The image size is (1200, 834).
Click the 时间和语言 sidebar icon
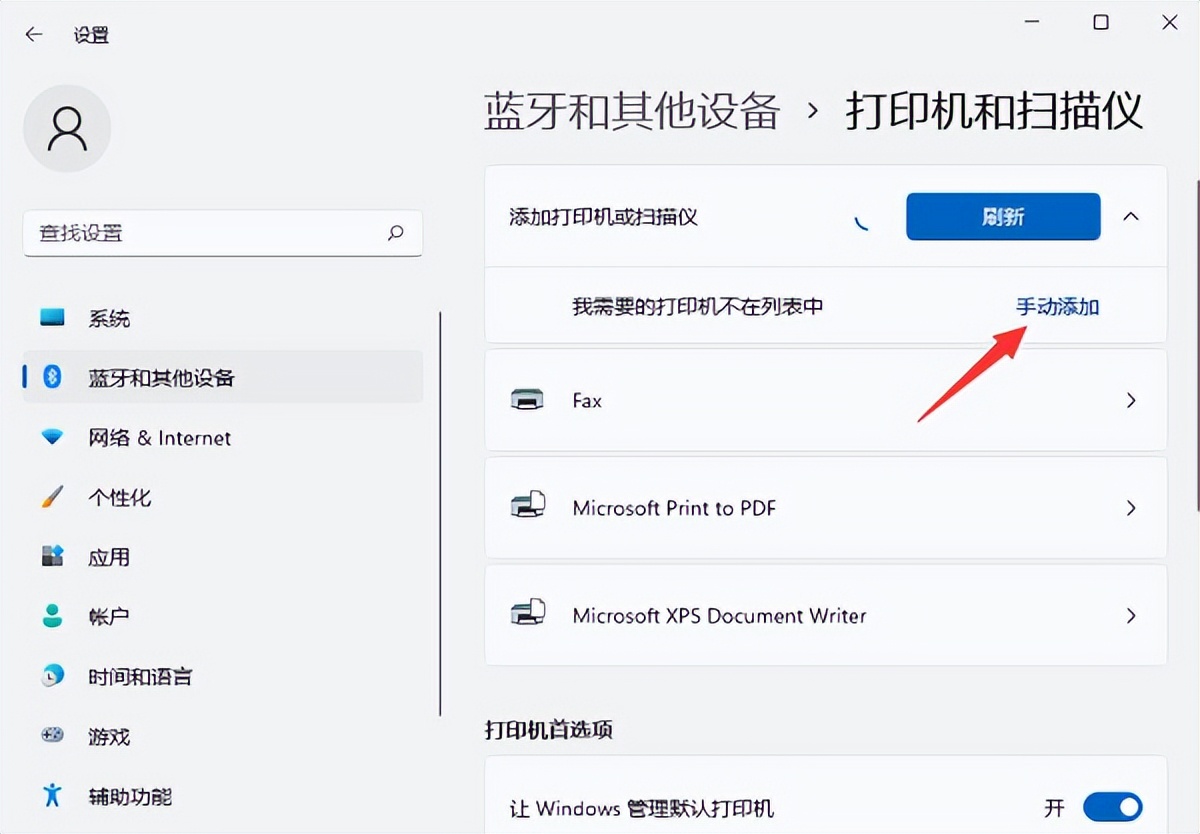coord(51,677)
